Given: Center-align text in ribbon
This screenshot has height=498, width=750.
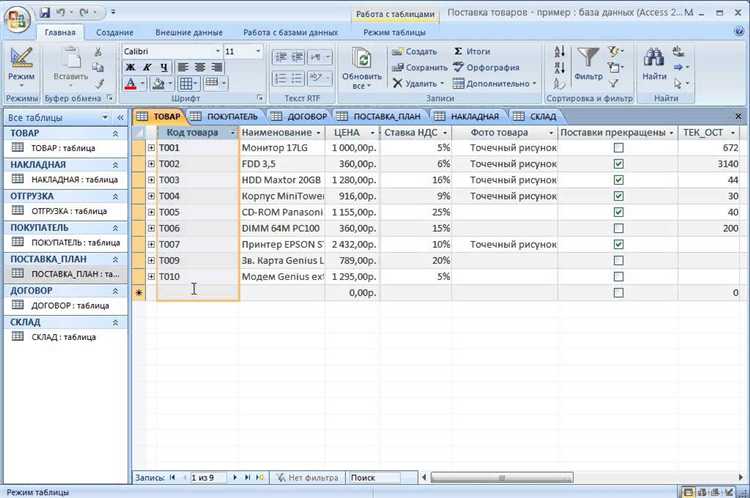Looking at the screenshot, I should tap(199, 67).
